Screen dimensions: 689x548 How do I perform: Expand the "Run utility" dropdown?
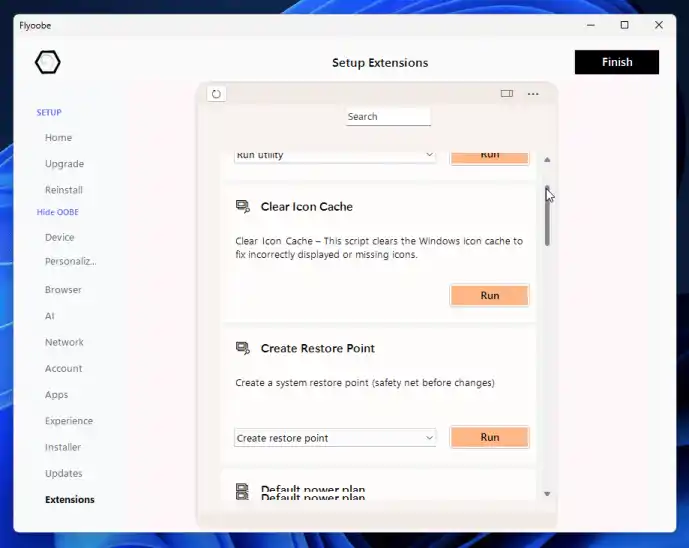pos(335,155)
